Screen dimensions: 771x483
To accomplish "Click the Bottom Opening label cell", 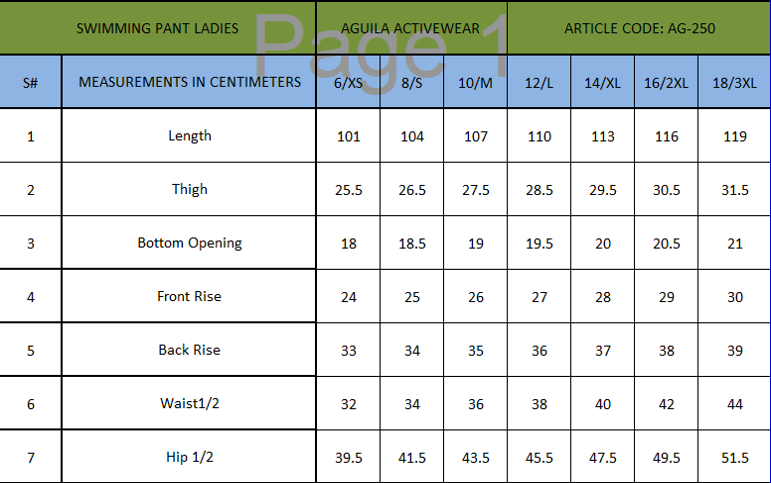I will pos(189,243).
